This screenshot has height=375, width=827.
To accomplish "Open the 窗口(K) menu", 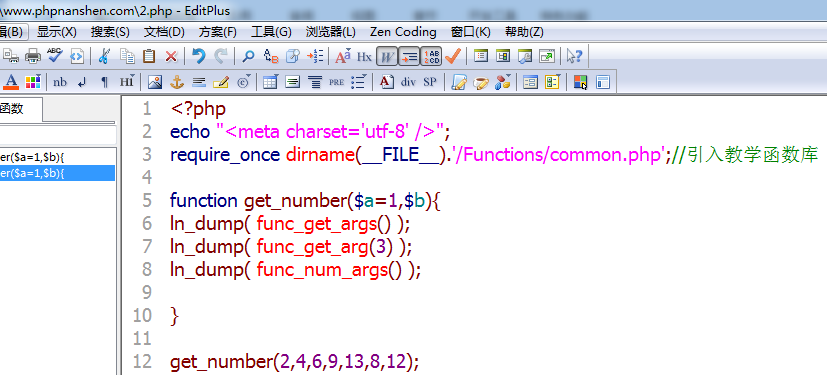I will [470, 32].
